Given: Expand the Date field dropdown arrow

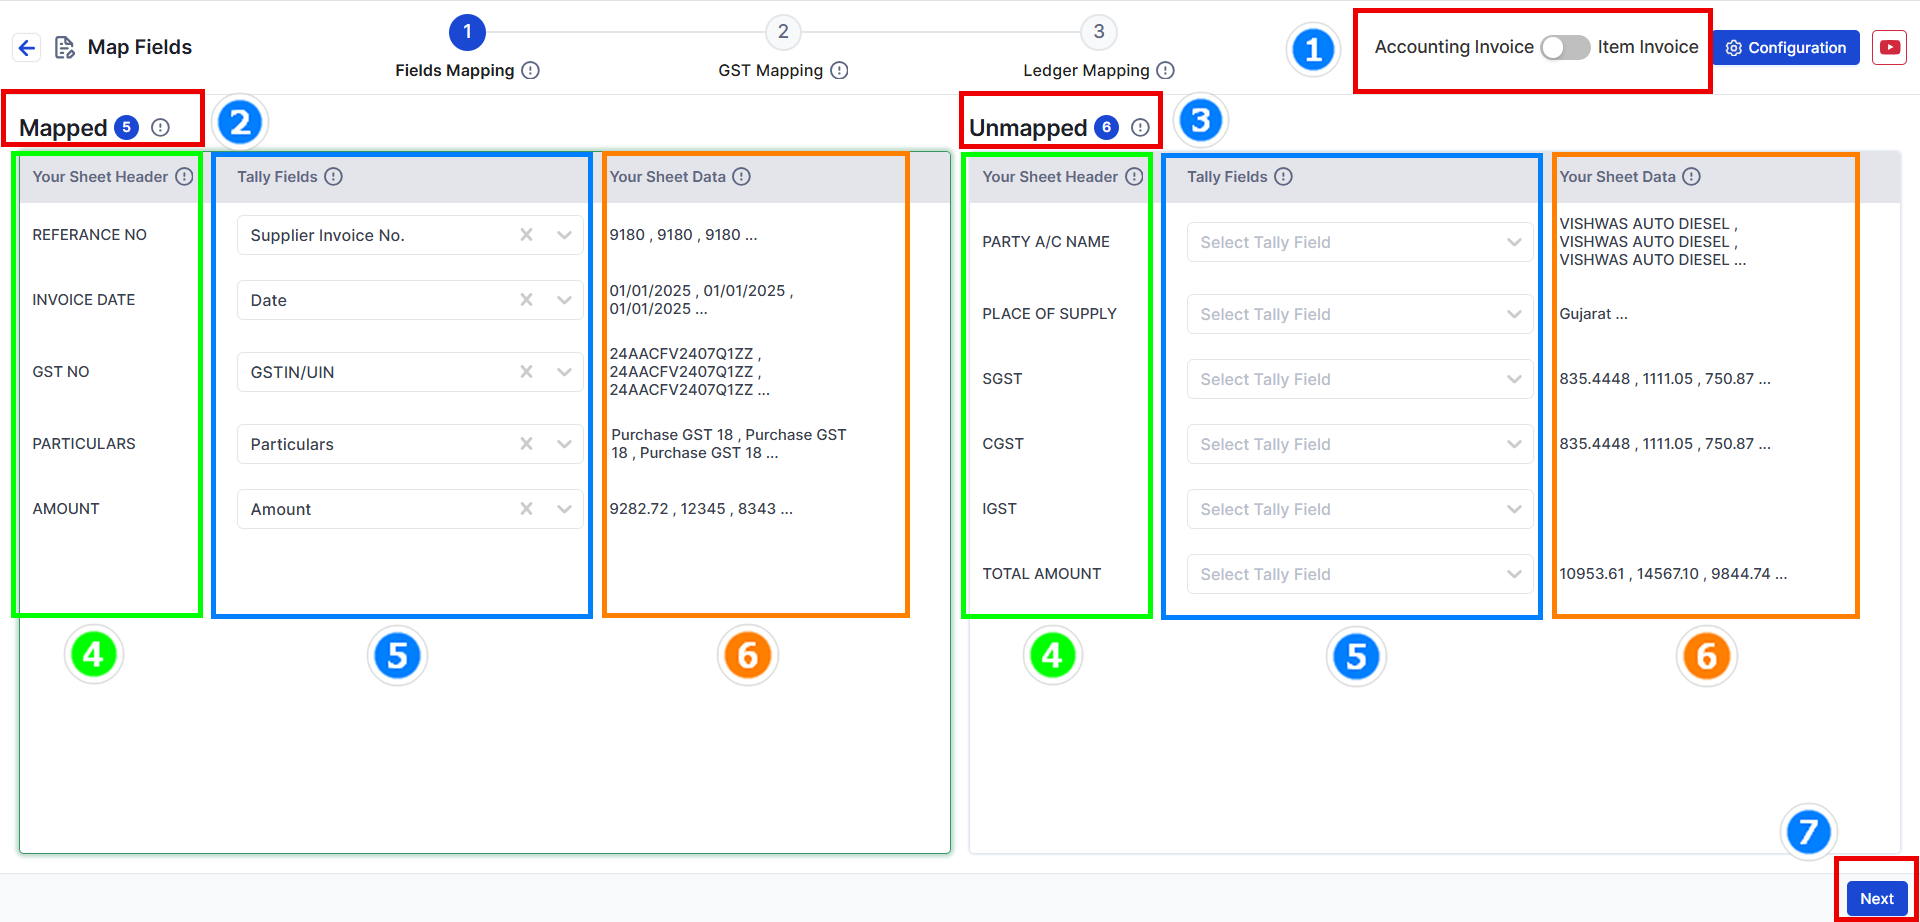Looking at the screenshot, I should point(564,300).
